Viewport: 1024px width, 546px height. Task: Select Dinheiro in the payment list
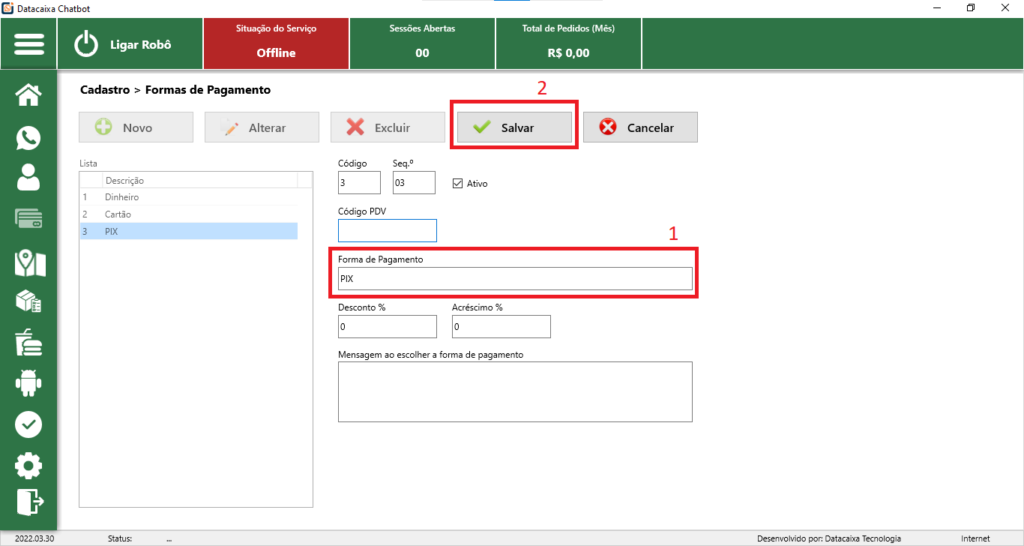pyautogui.click(x=122, y=197)
